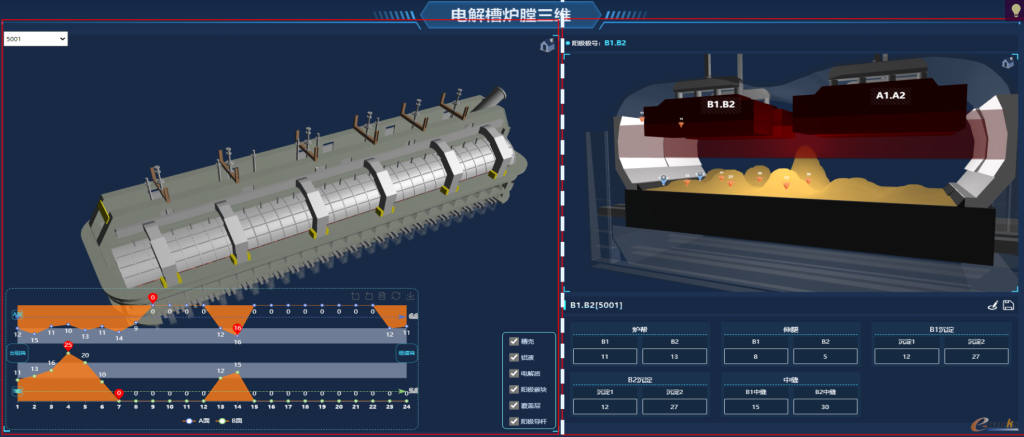Click the chart data view document icon
1024x437 pixels.
(382, 296)
